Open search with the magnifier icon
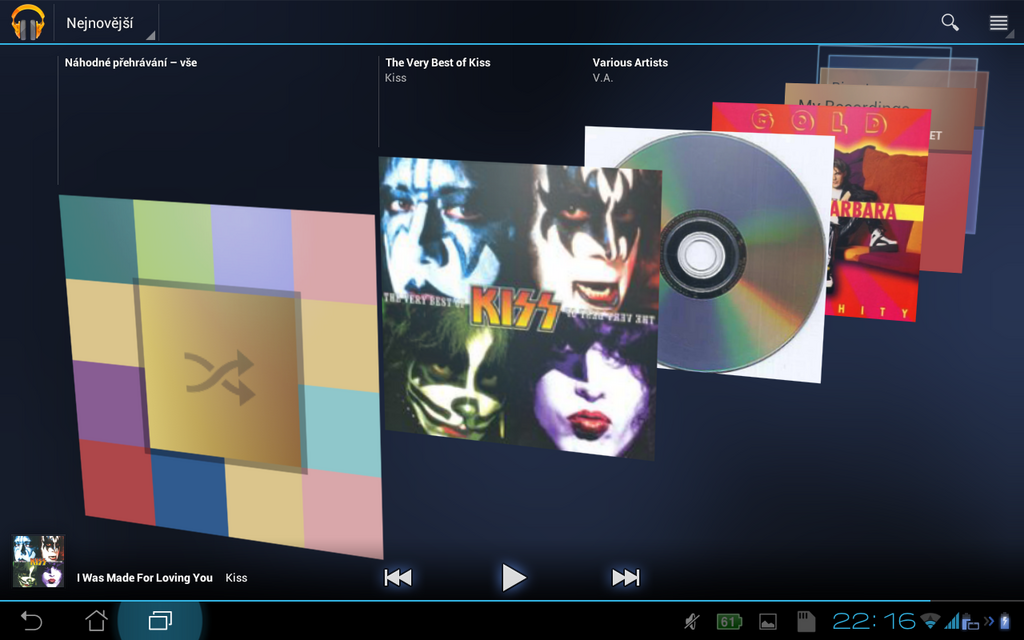 click(949, 22)
